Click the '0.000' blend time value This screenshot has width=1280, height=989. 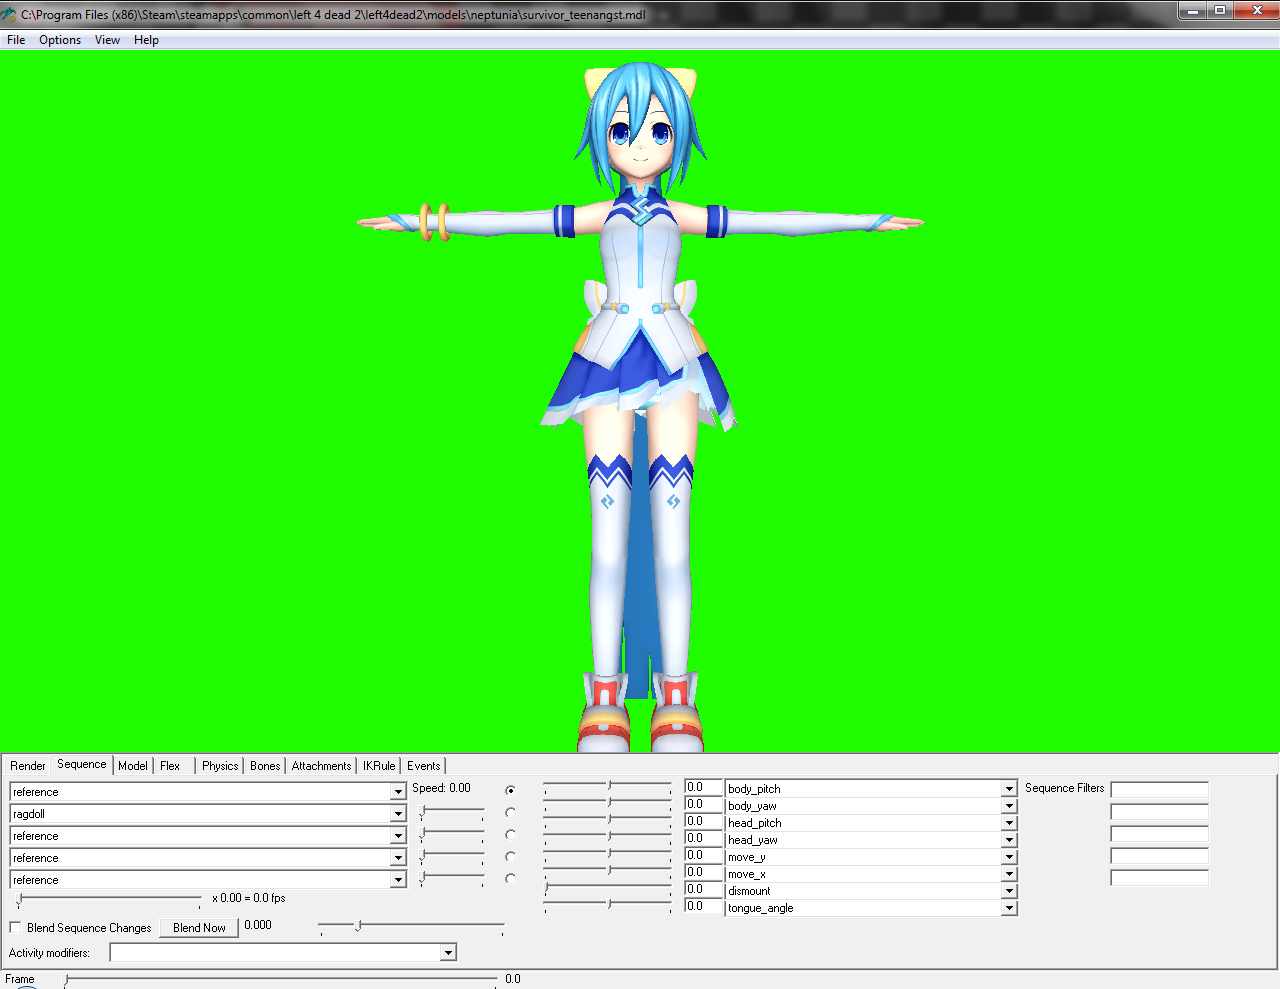click(x=258, y=925)
